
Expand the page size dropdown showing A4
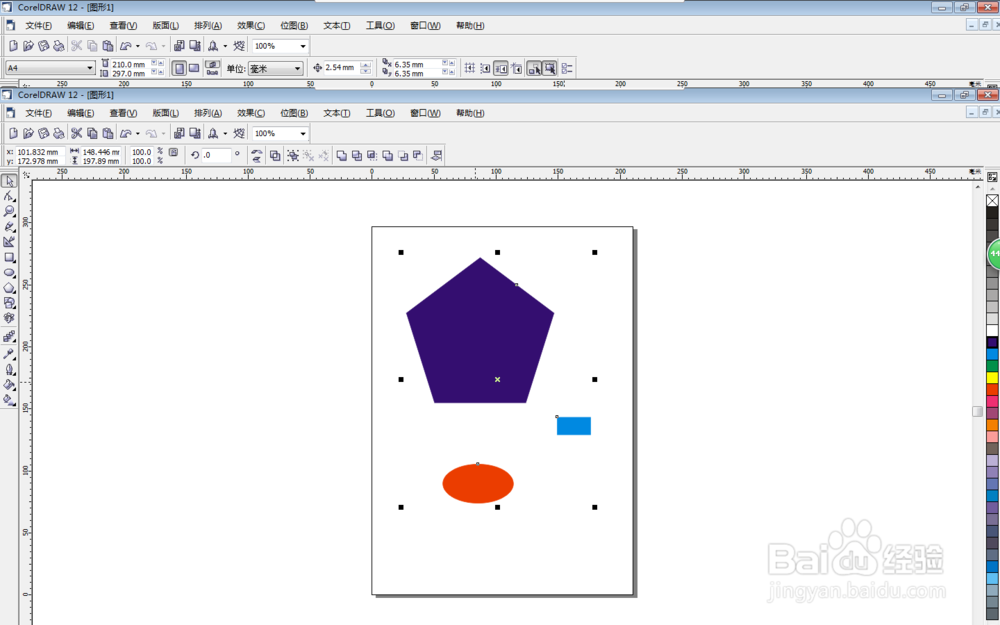pos(88,67)
